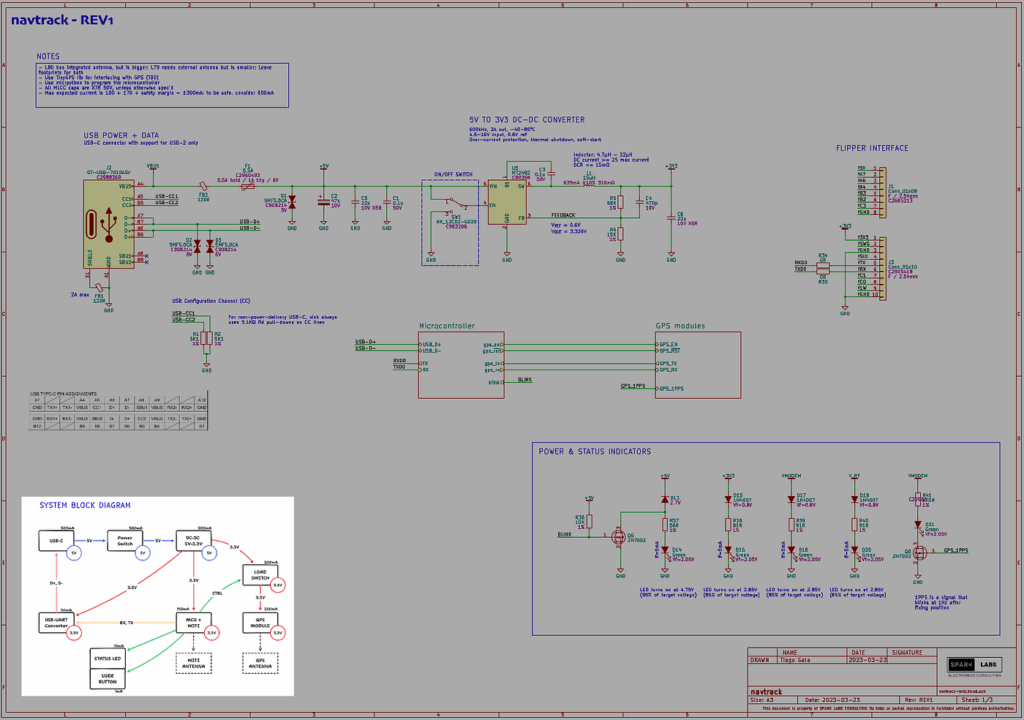Click the USB-C block in the block diagram
Image resolution: width=1024 pixels, height=720 pixels.
click(56, 541)
